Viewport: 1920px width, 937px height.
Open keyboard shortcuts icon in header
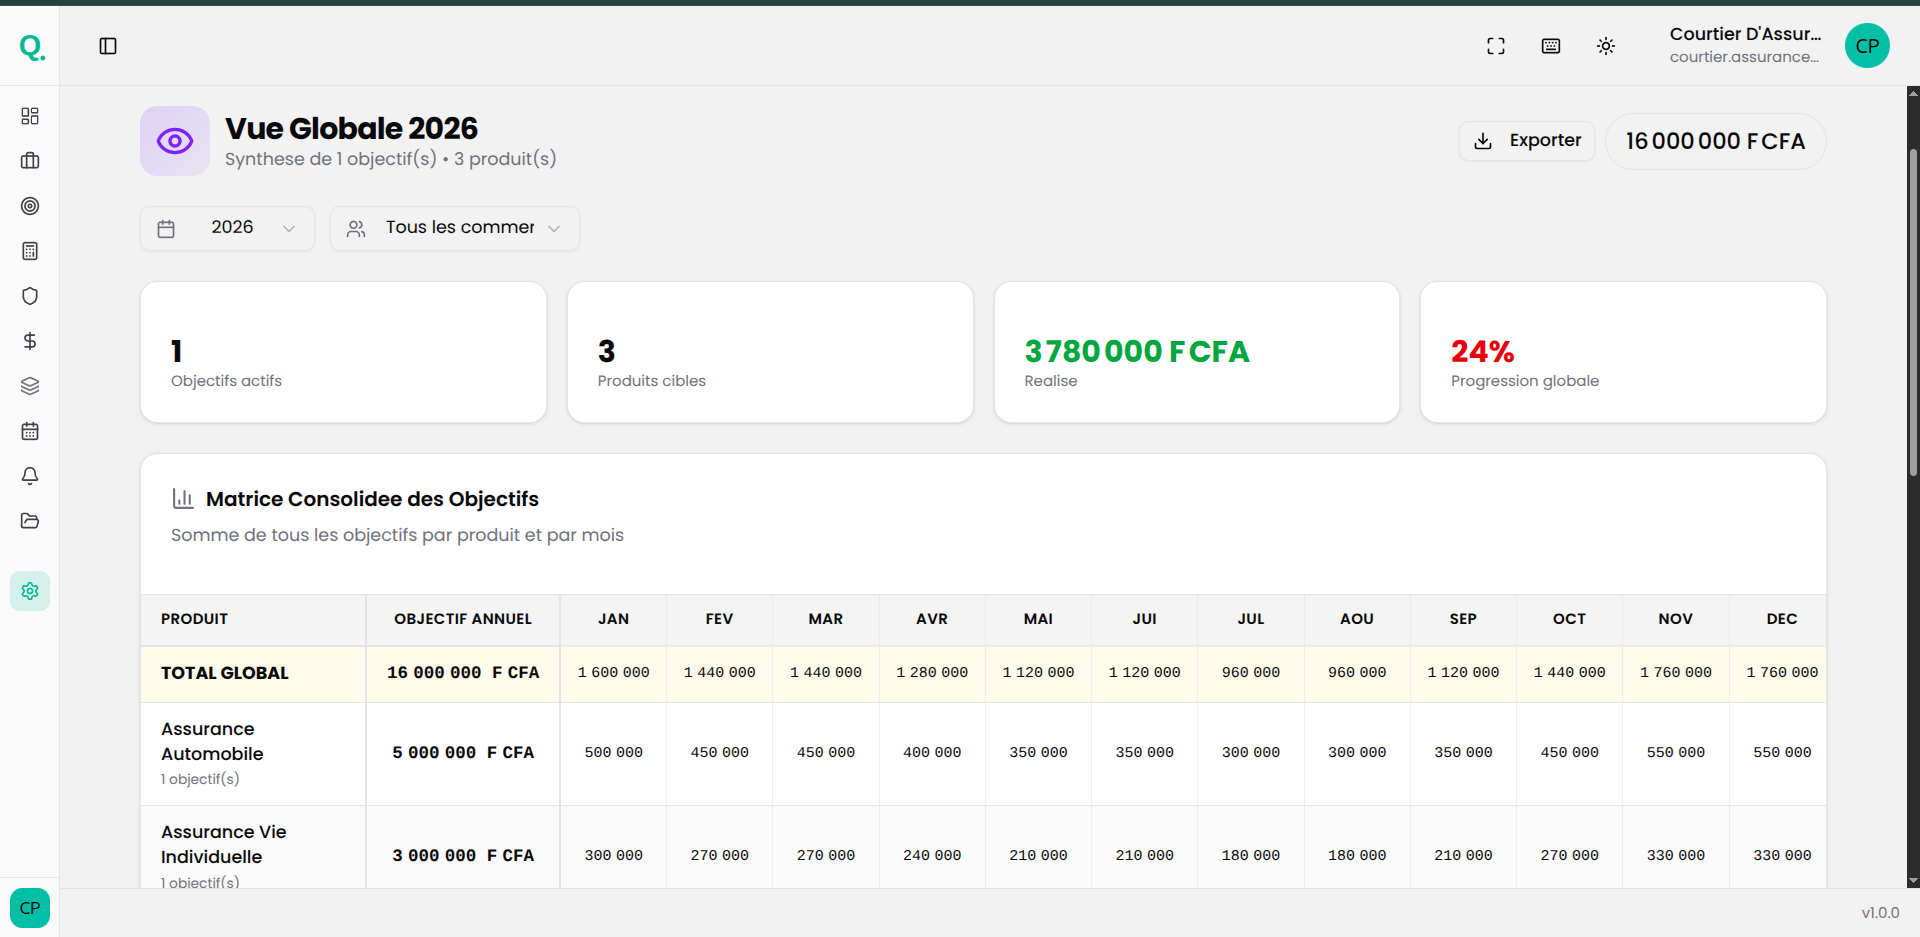pos(1550,46)
